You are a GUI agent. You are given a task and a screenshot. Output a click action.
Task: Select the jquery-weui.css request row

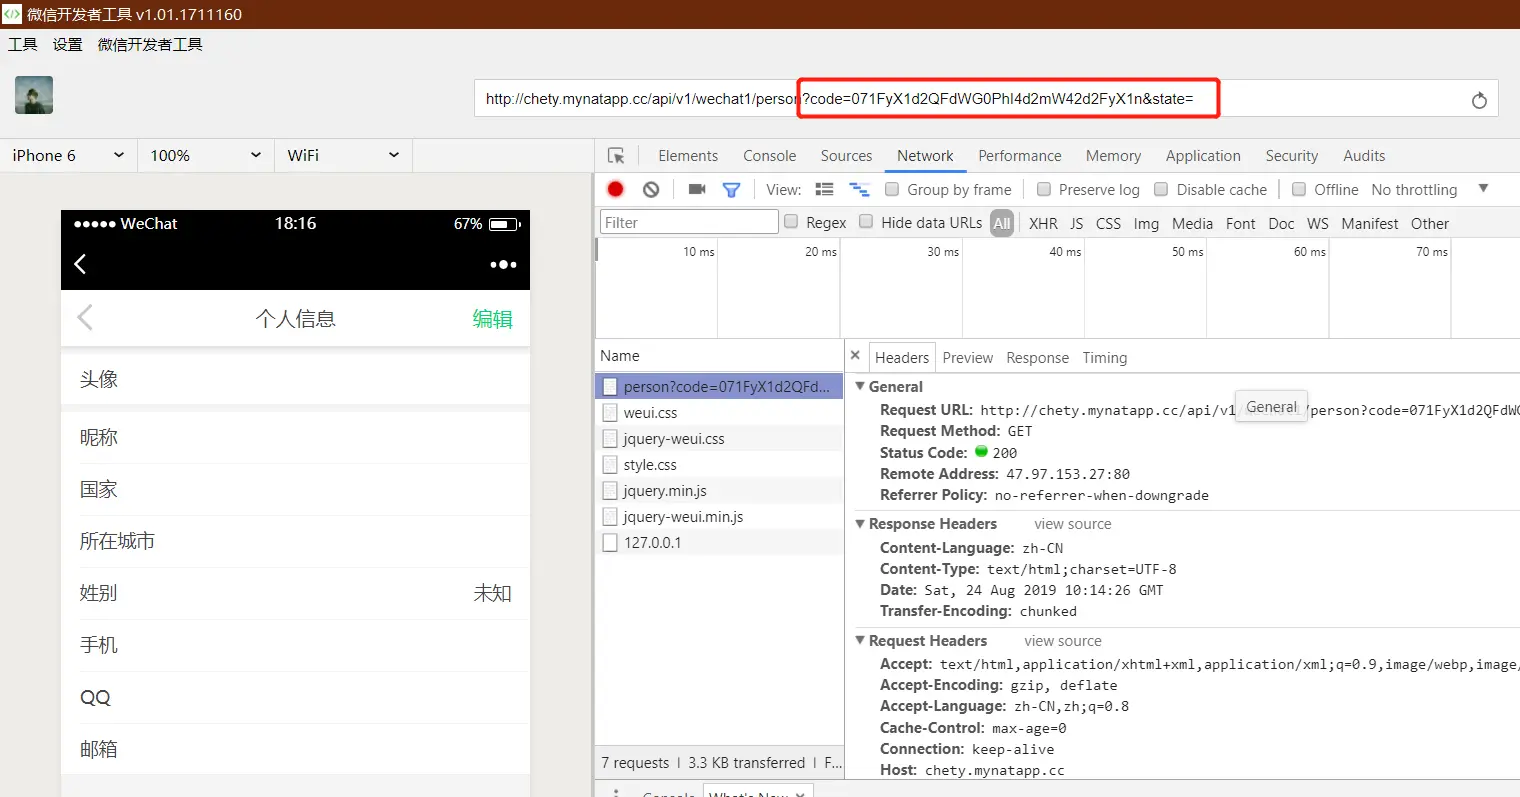pos(719,438)
